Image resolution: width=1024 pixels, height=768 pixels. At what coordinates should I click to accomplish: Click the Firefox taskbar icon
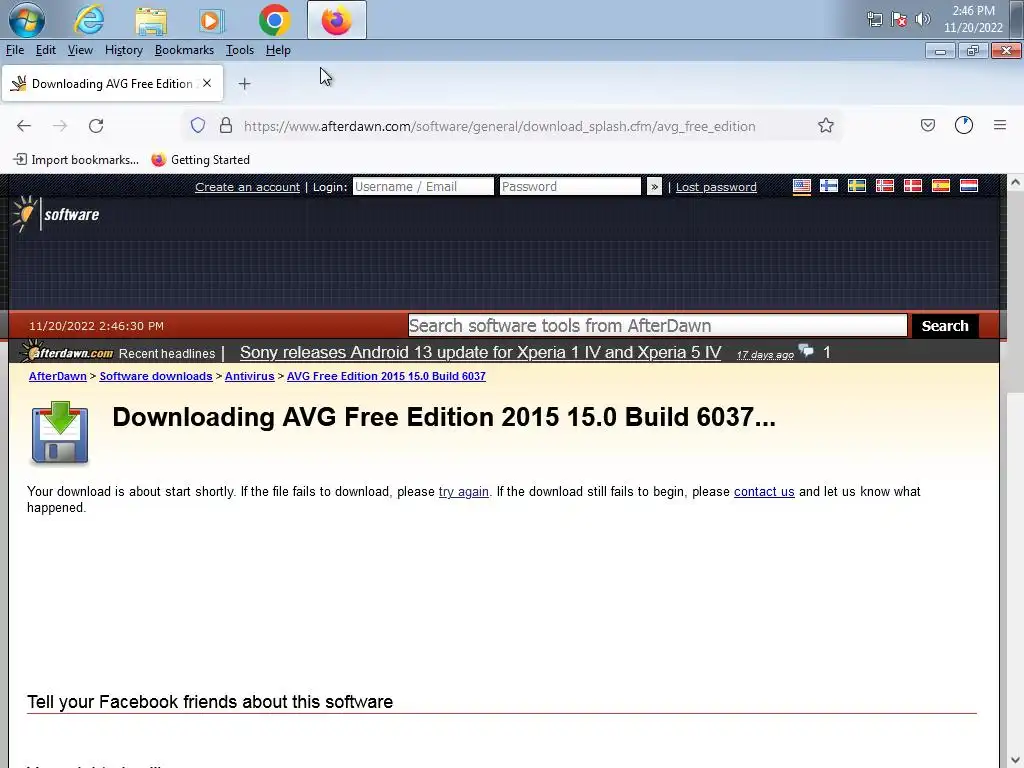coord(336,20)
